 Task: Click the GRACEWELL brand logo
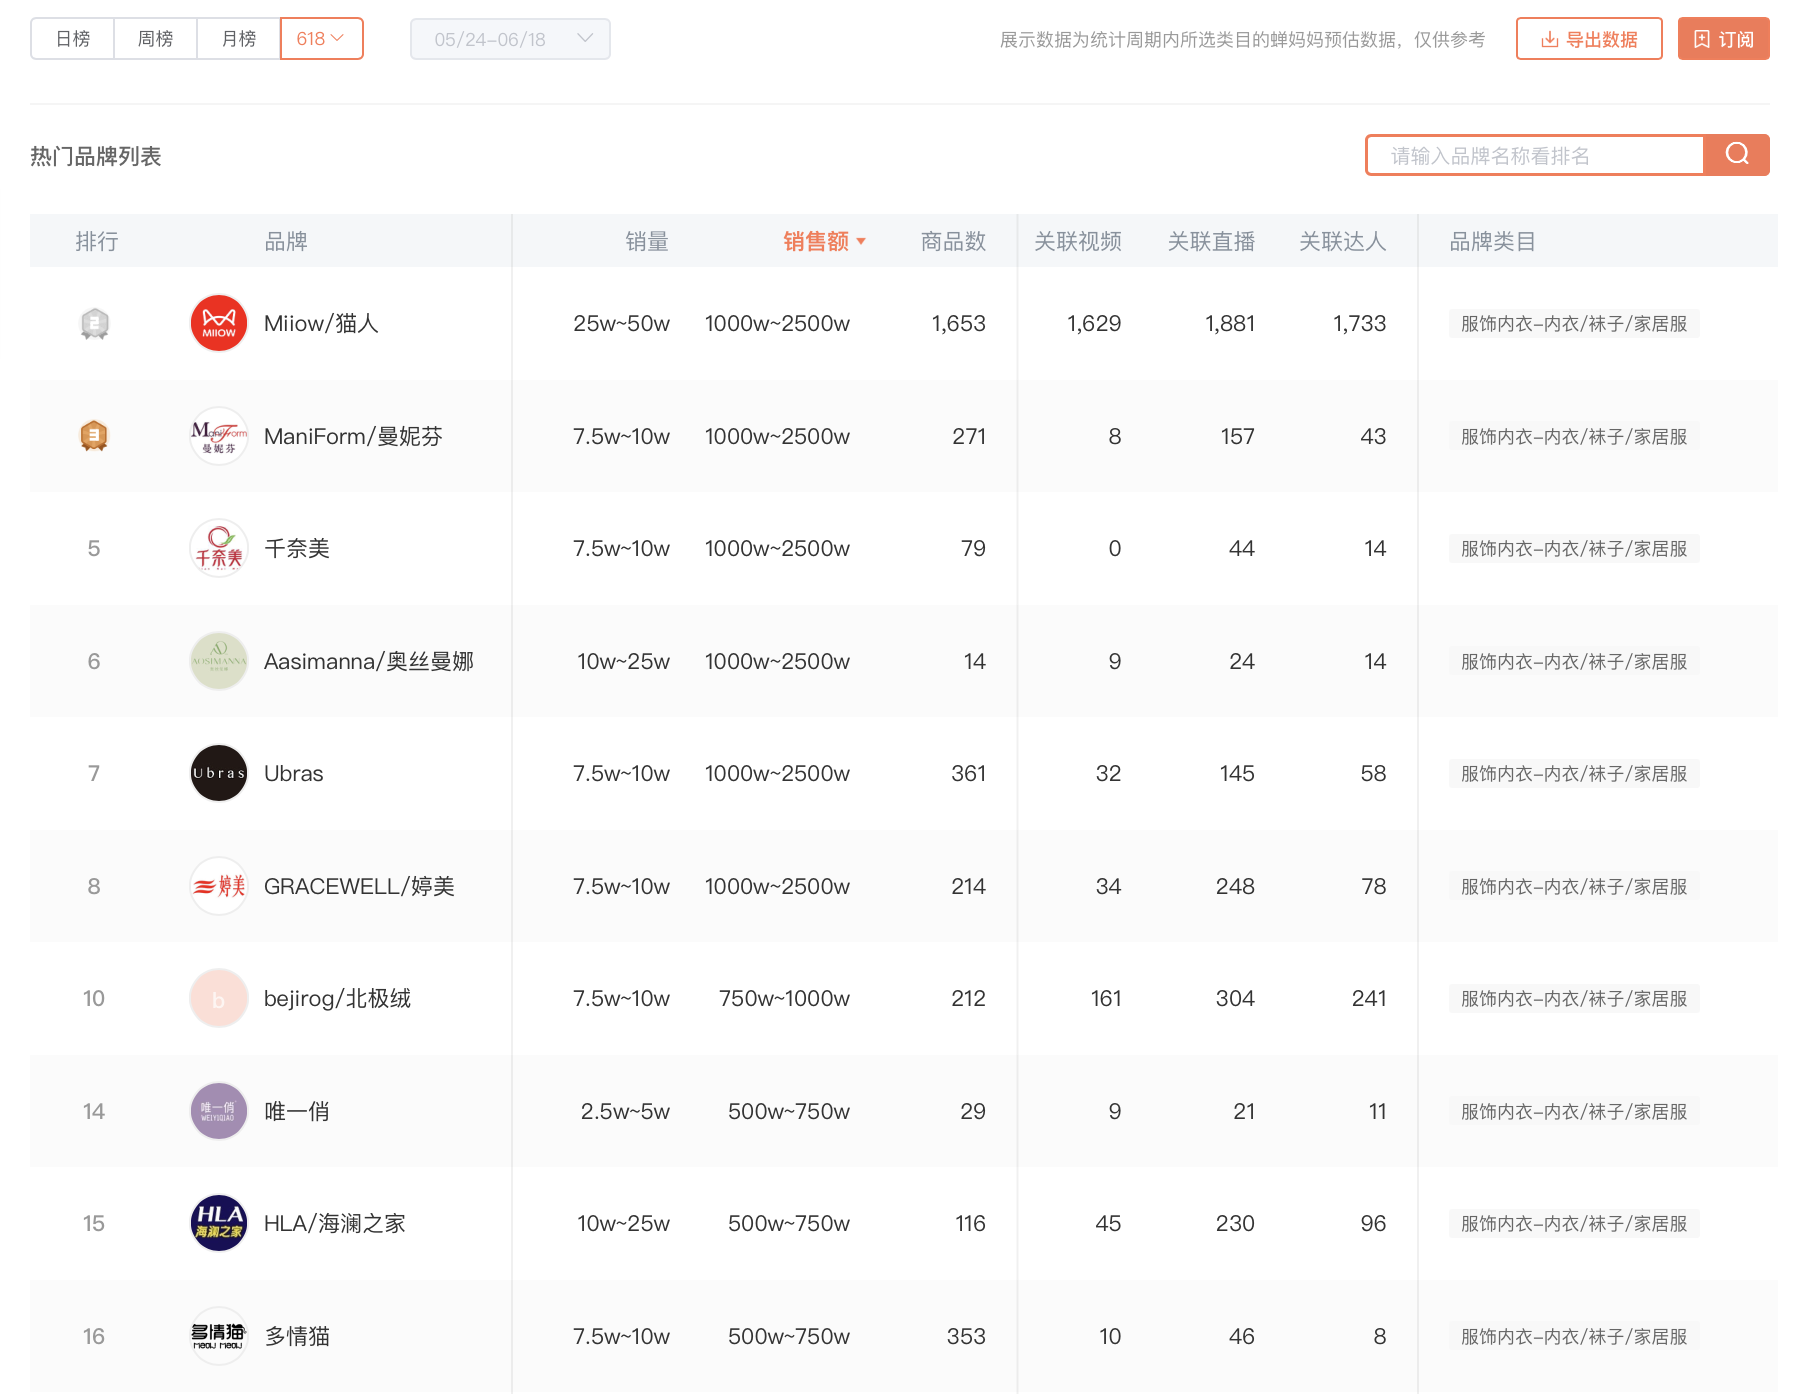click(x=219, y=886)
